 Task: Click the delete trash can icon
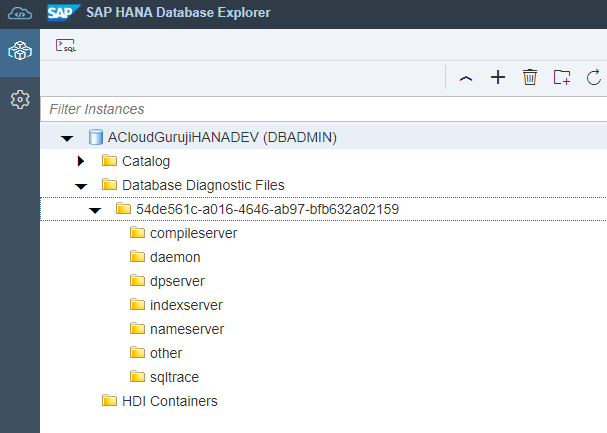[530, 78]
